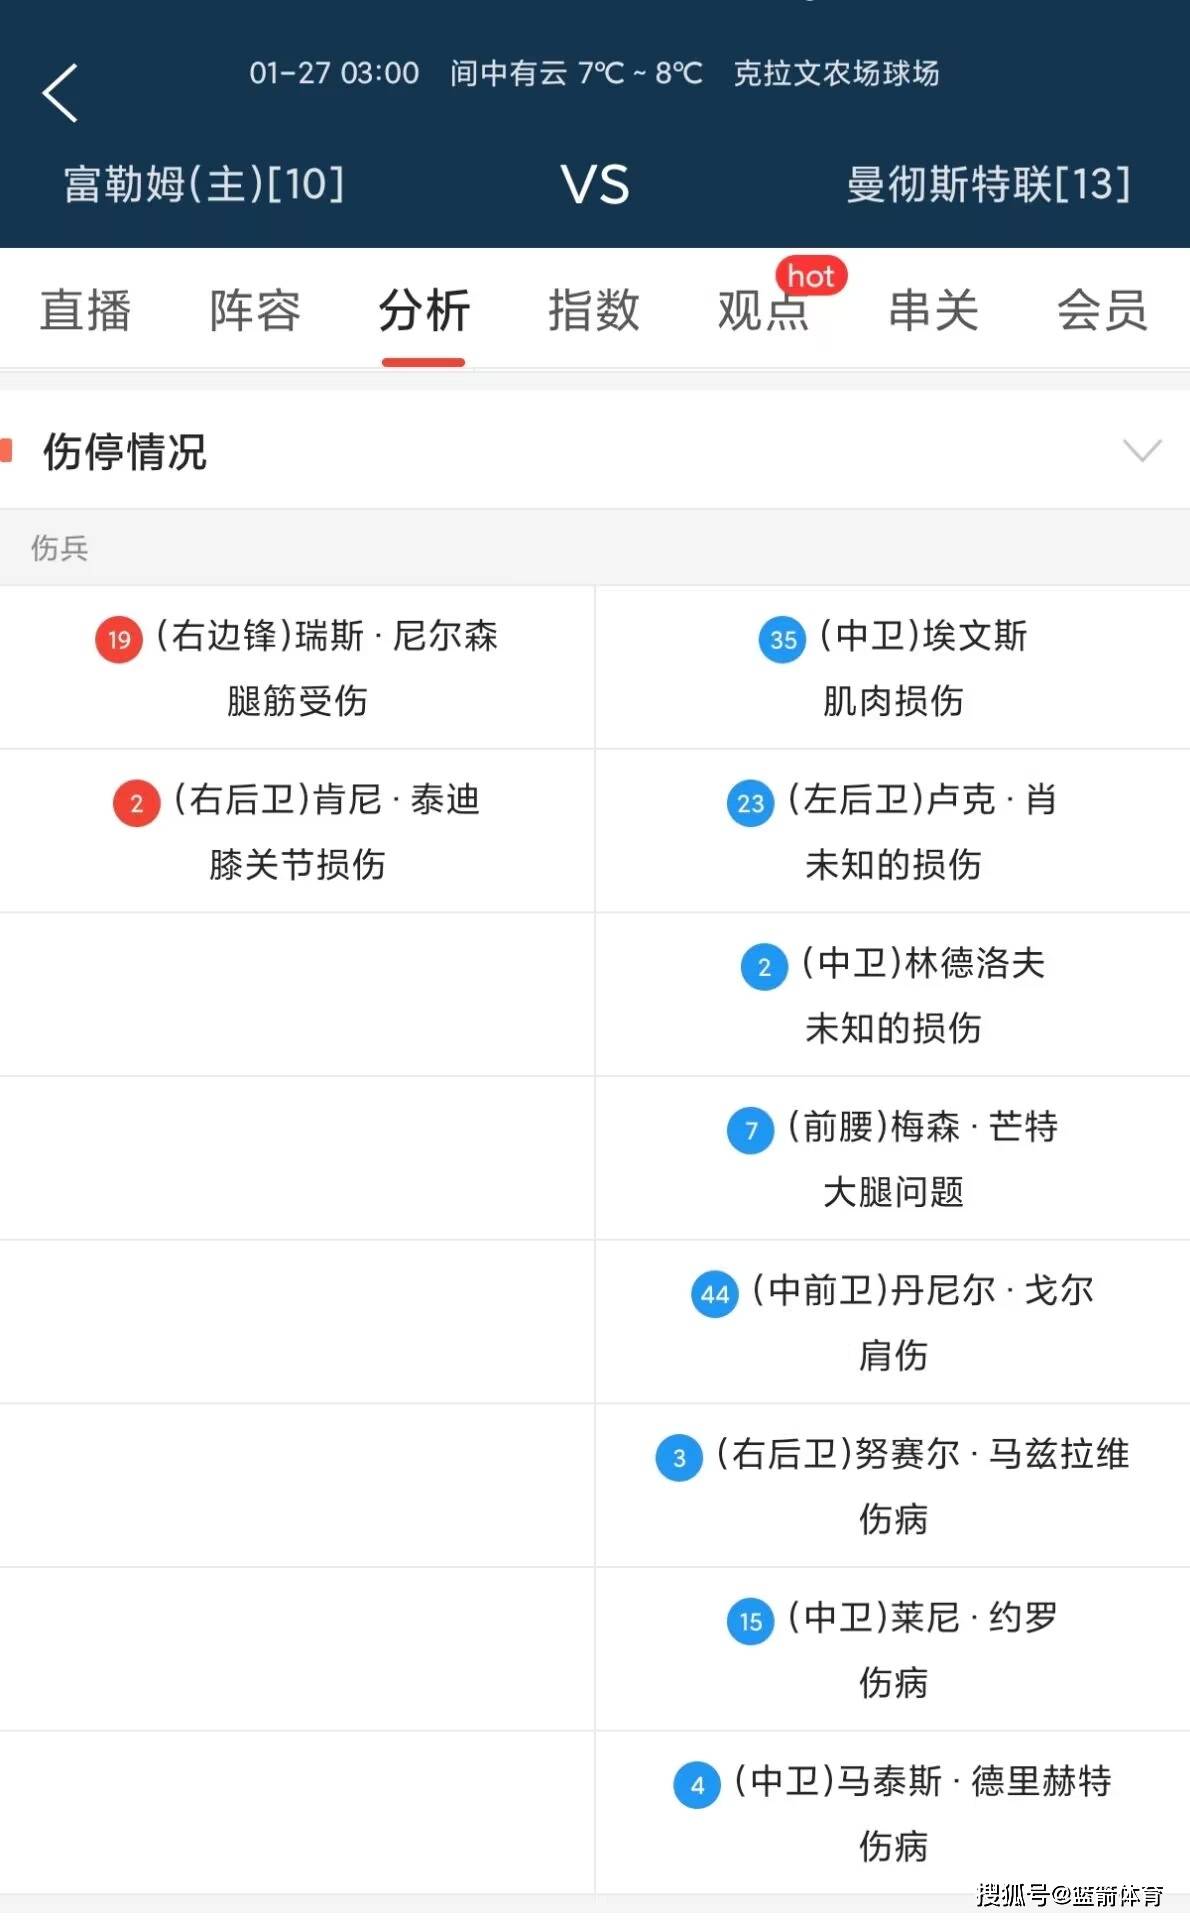1190x1920 pixels.
Task: Open 曼彻斯特联 away team name
Action: 988,185
